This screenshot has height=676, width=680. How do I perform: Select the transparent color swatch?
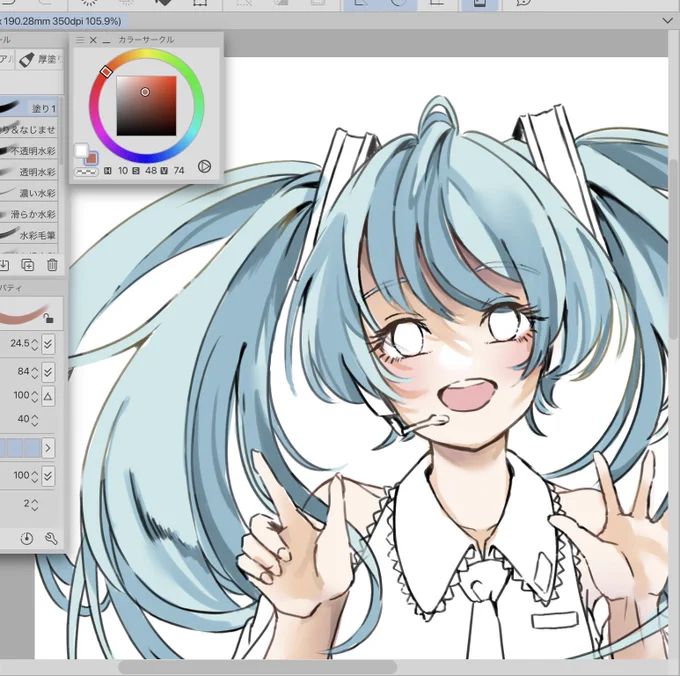coord(86,172)
